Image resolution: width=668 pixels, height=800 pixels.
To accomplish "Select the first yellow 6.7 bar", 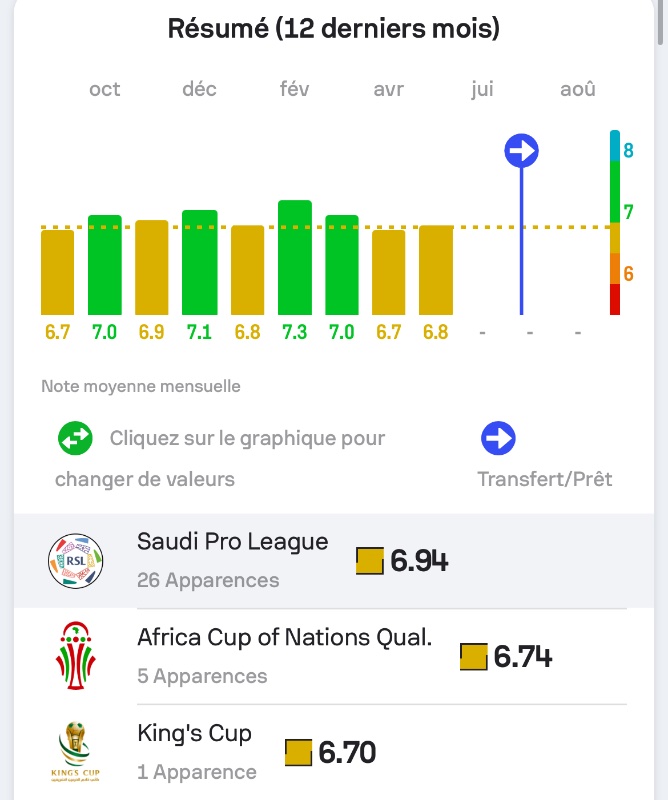I will pos(58,271).
